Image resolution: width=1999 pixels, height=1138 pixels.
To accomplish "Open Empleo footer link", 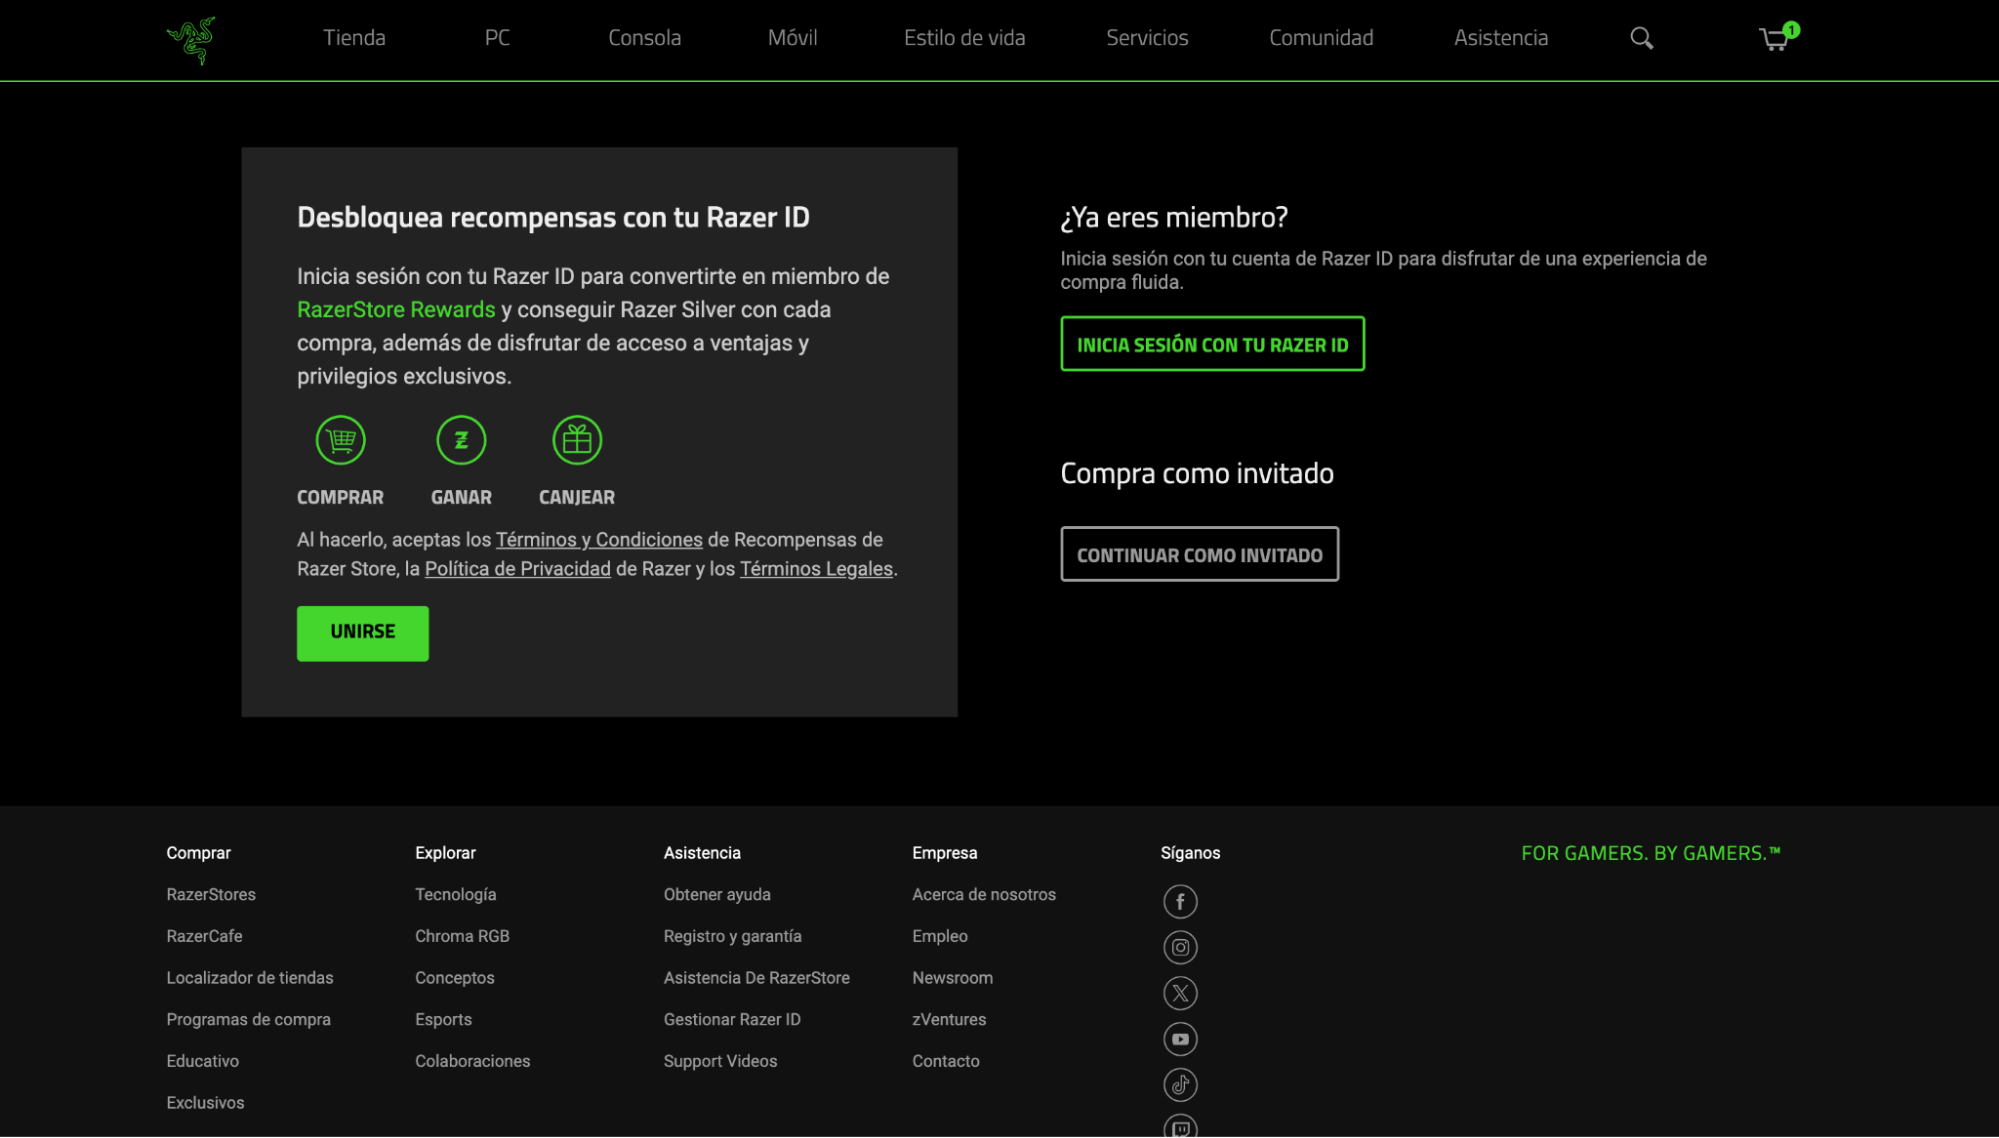I will 940,937.
